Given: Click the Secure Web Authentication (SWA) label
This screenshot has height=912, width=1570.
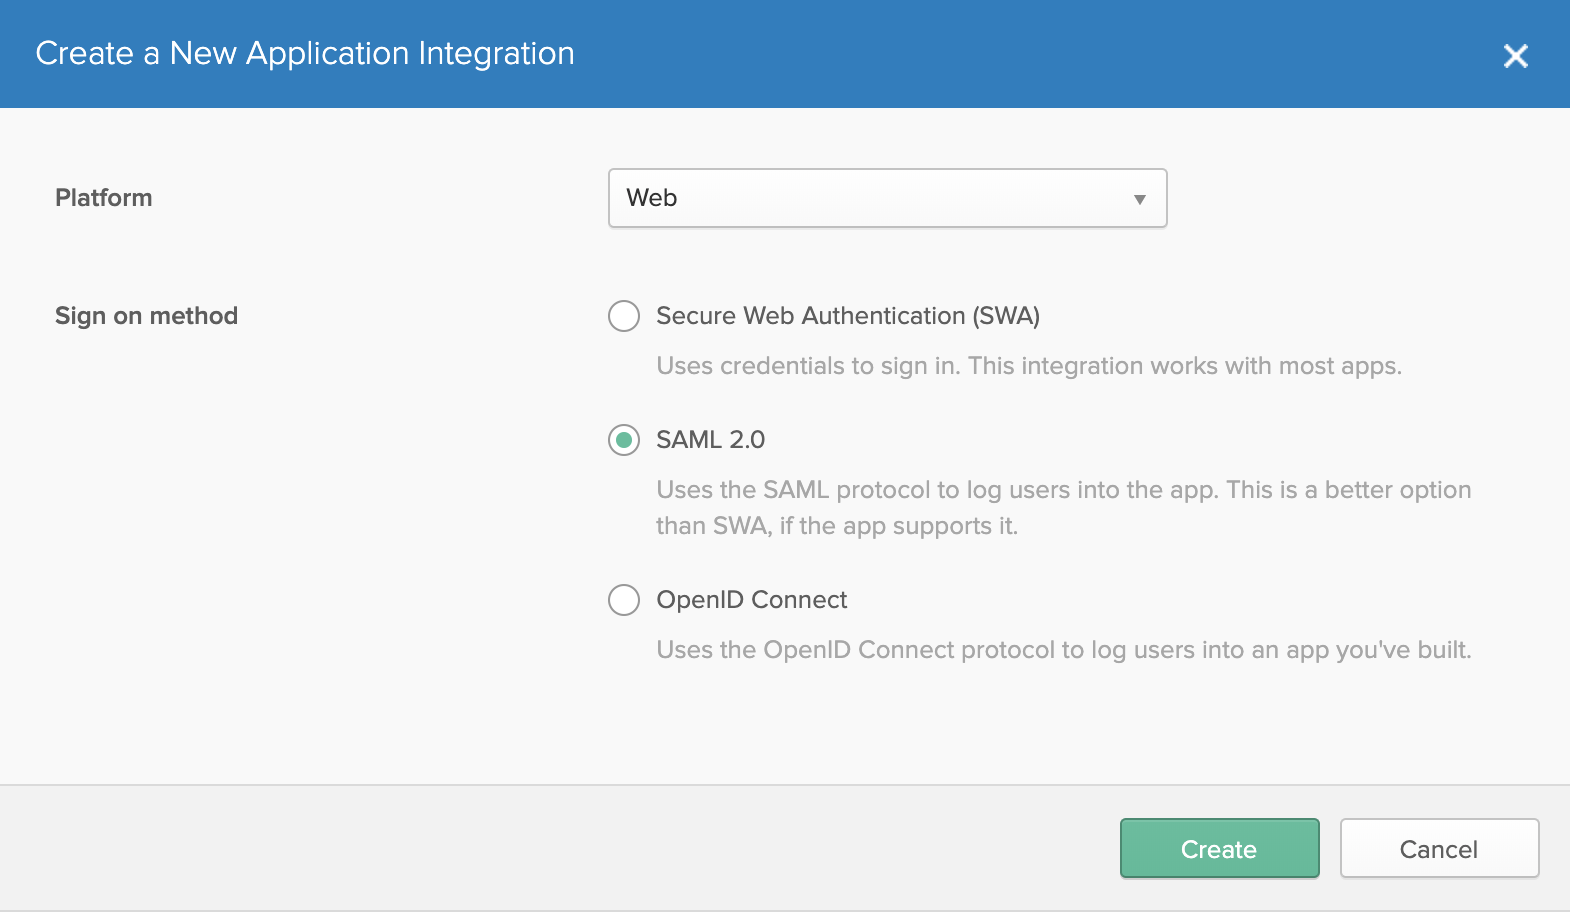Looking at the screenshot, I should pyautogui.click(x=847, y=316).
